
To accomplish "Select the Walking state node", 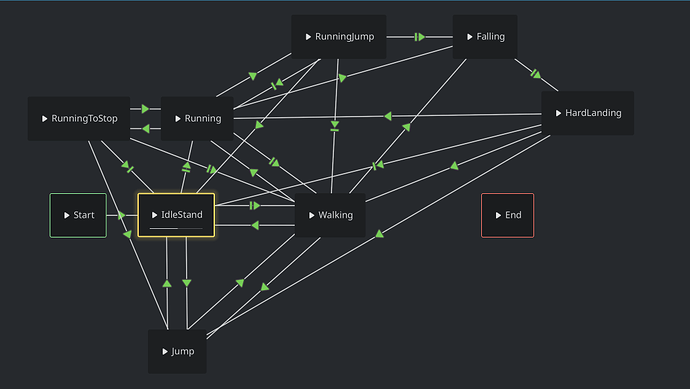I will [x=330, y=215].
